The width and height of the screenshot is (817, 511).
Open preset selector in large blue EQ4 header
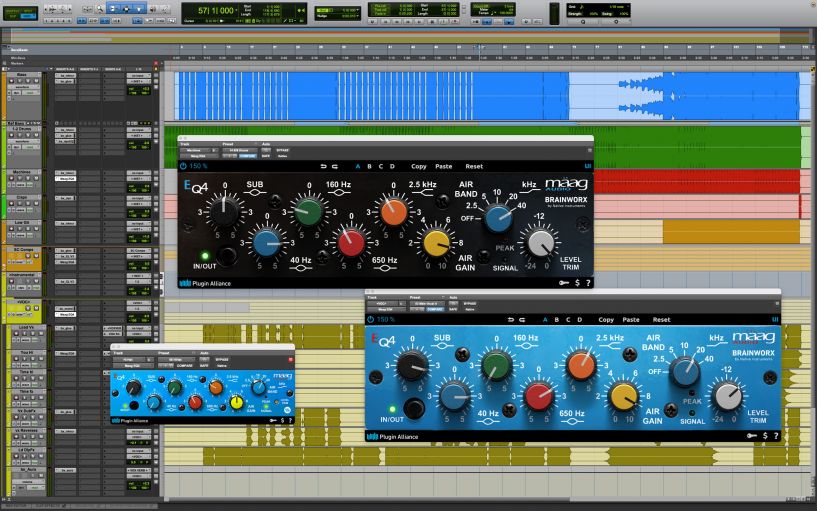(427, 304)
